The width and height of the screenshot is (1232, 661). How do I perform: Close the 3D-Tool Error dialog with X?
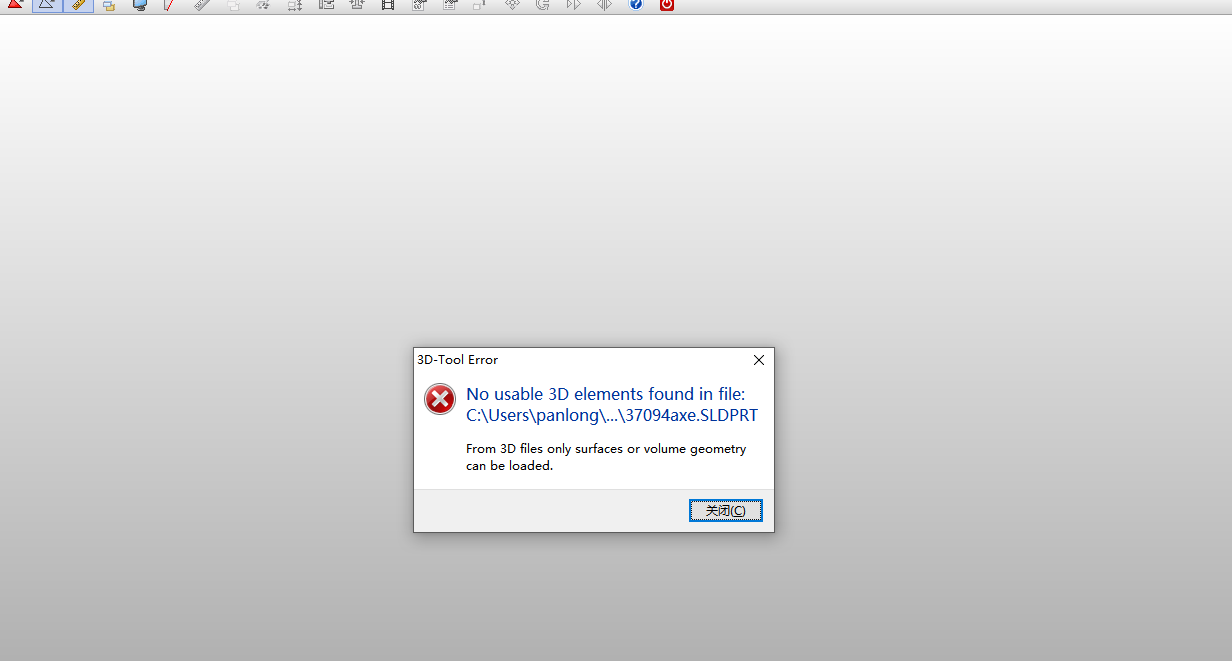758,360
